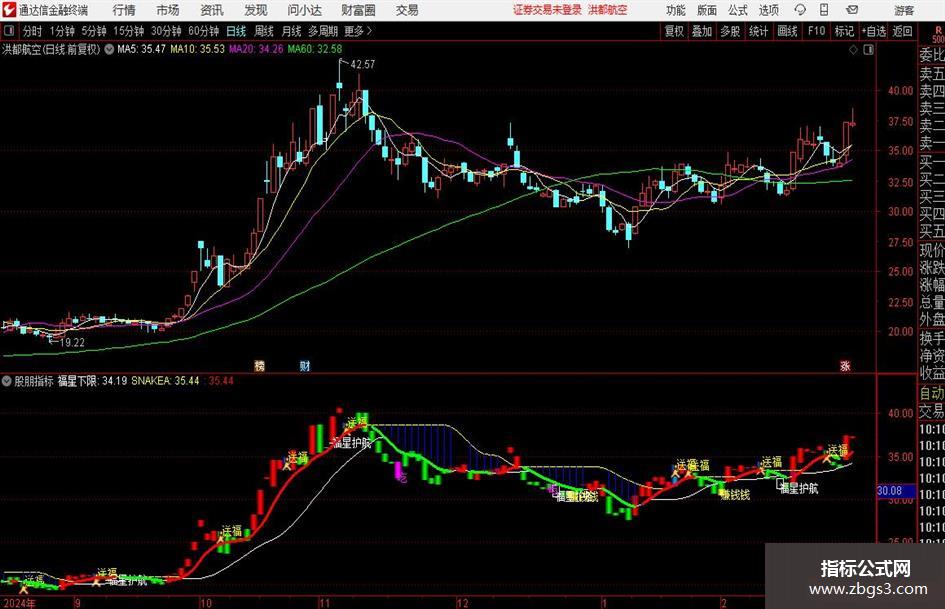Click the MA60: 32.58 value label

click(x=315, y=49)
